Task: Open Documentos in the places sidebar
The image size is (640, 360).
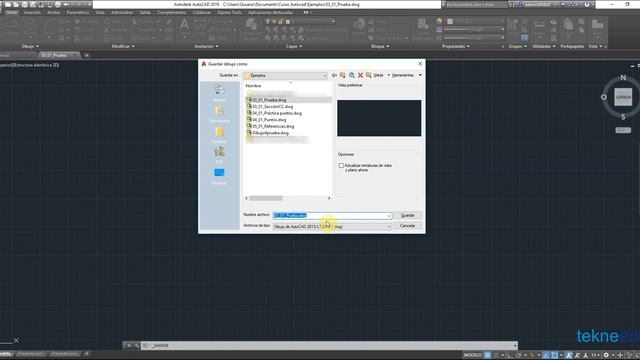Action: click(x=219, y=114)
